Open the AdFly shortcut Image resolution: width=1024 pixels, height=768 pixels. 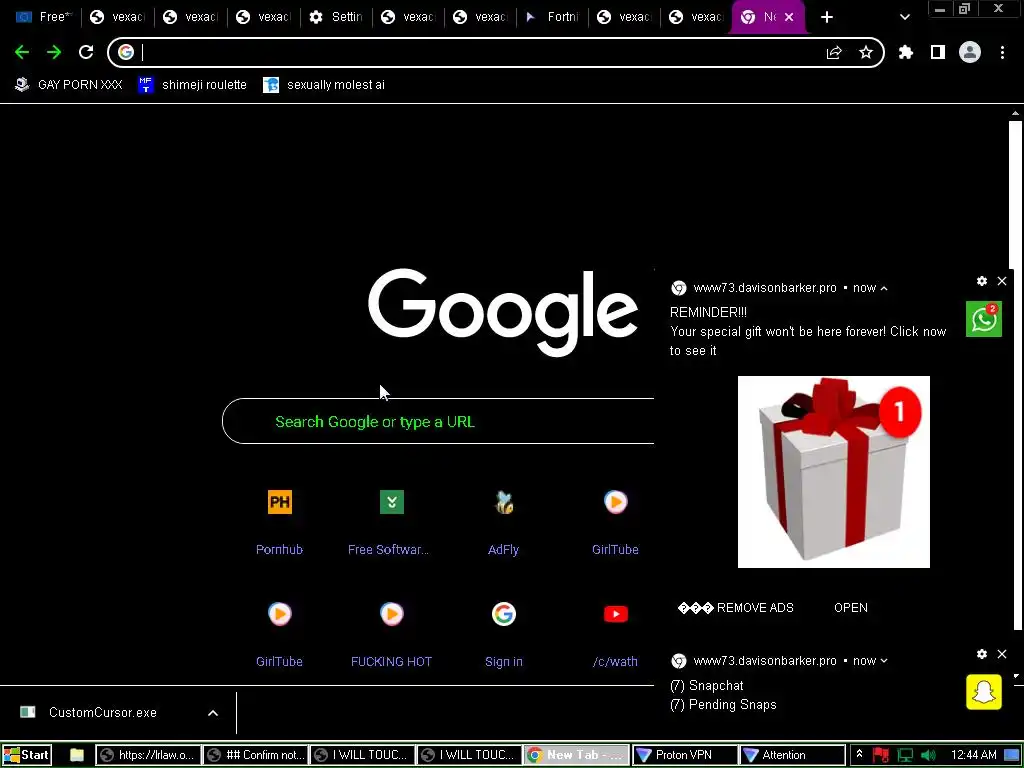pos(504,522)
